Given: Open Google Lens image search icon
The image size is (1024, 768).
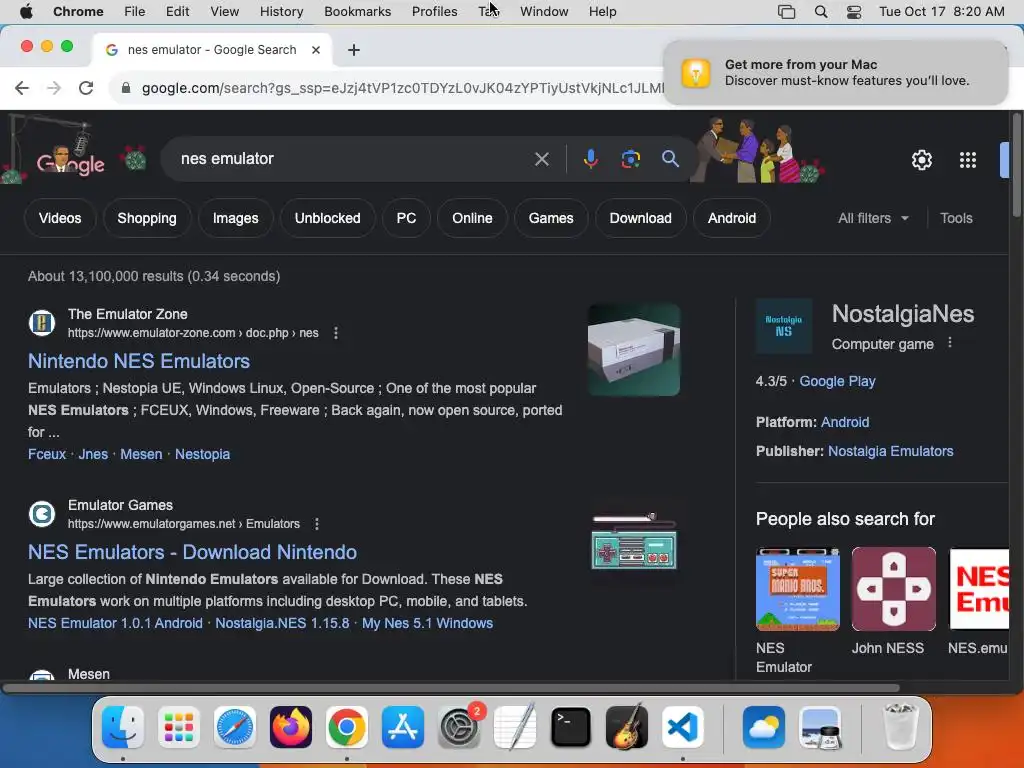Looking at the screenshot, I should coord(630,159).
